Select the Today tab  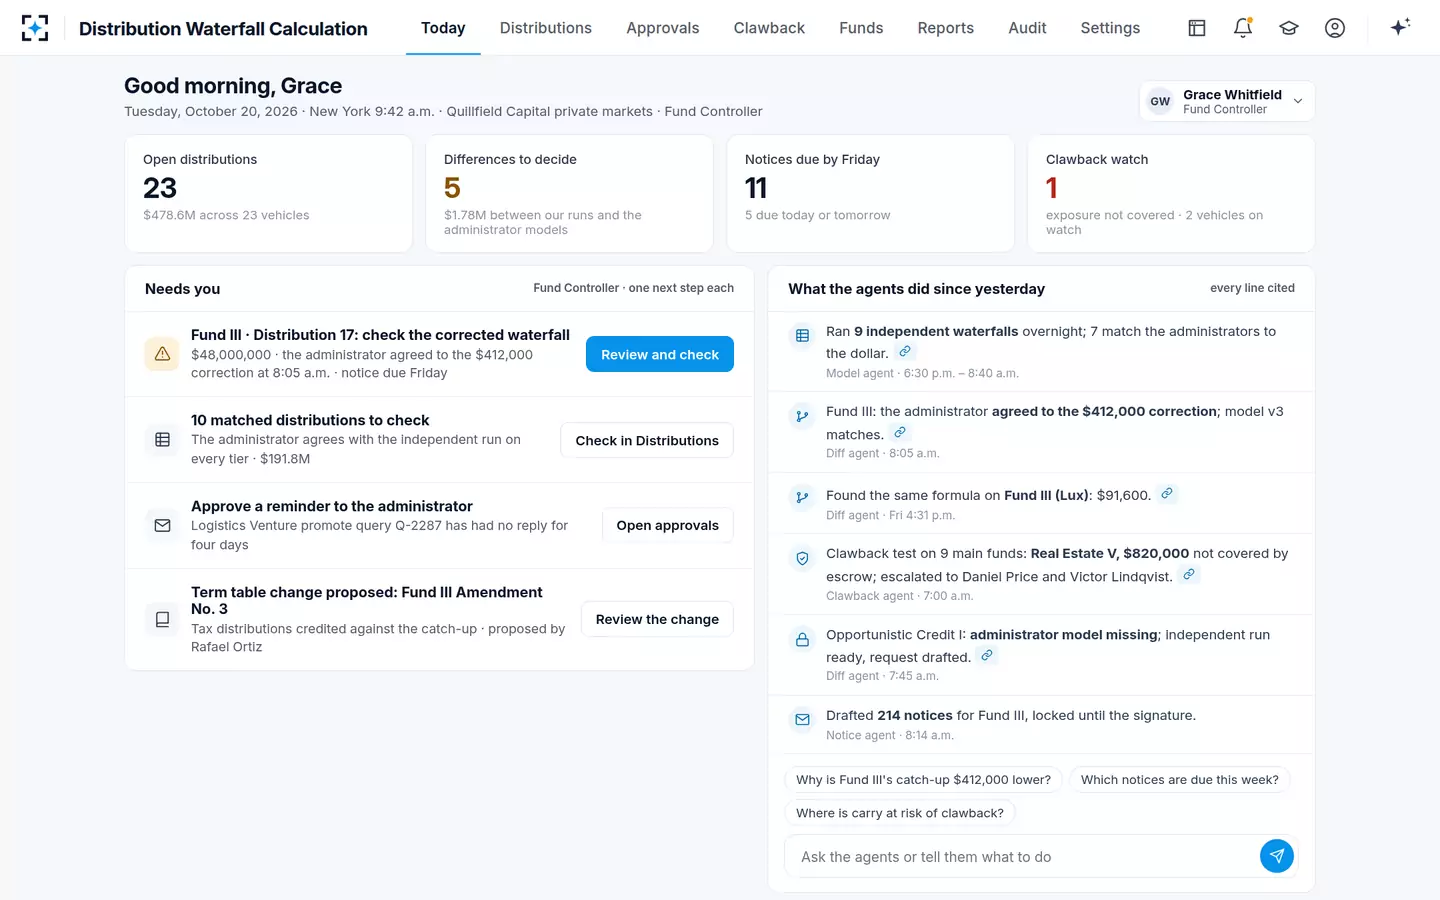pyautogui.click(x=443, y=28)
